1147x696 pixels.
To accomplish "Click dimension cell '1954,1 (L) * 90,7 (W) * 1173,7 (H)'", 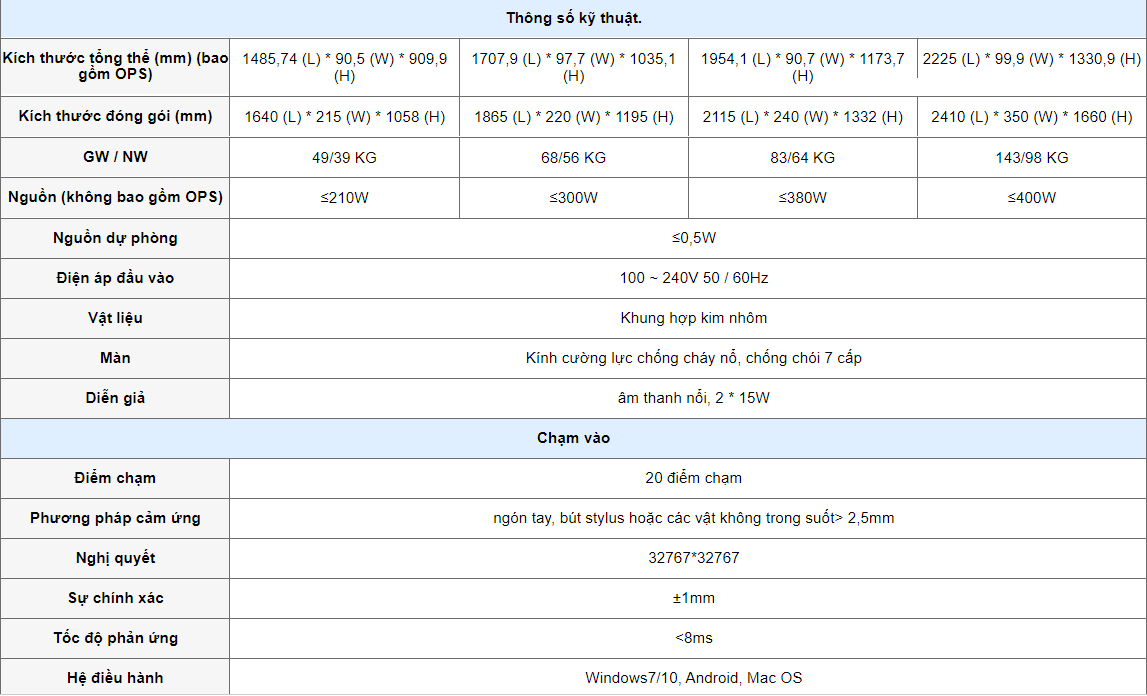I will [802, 67].
